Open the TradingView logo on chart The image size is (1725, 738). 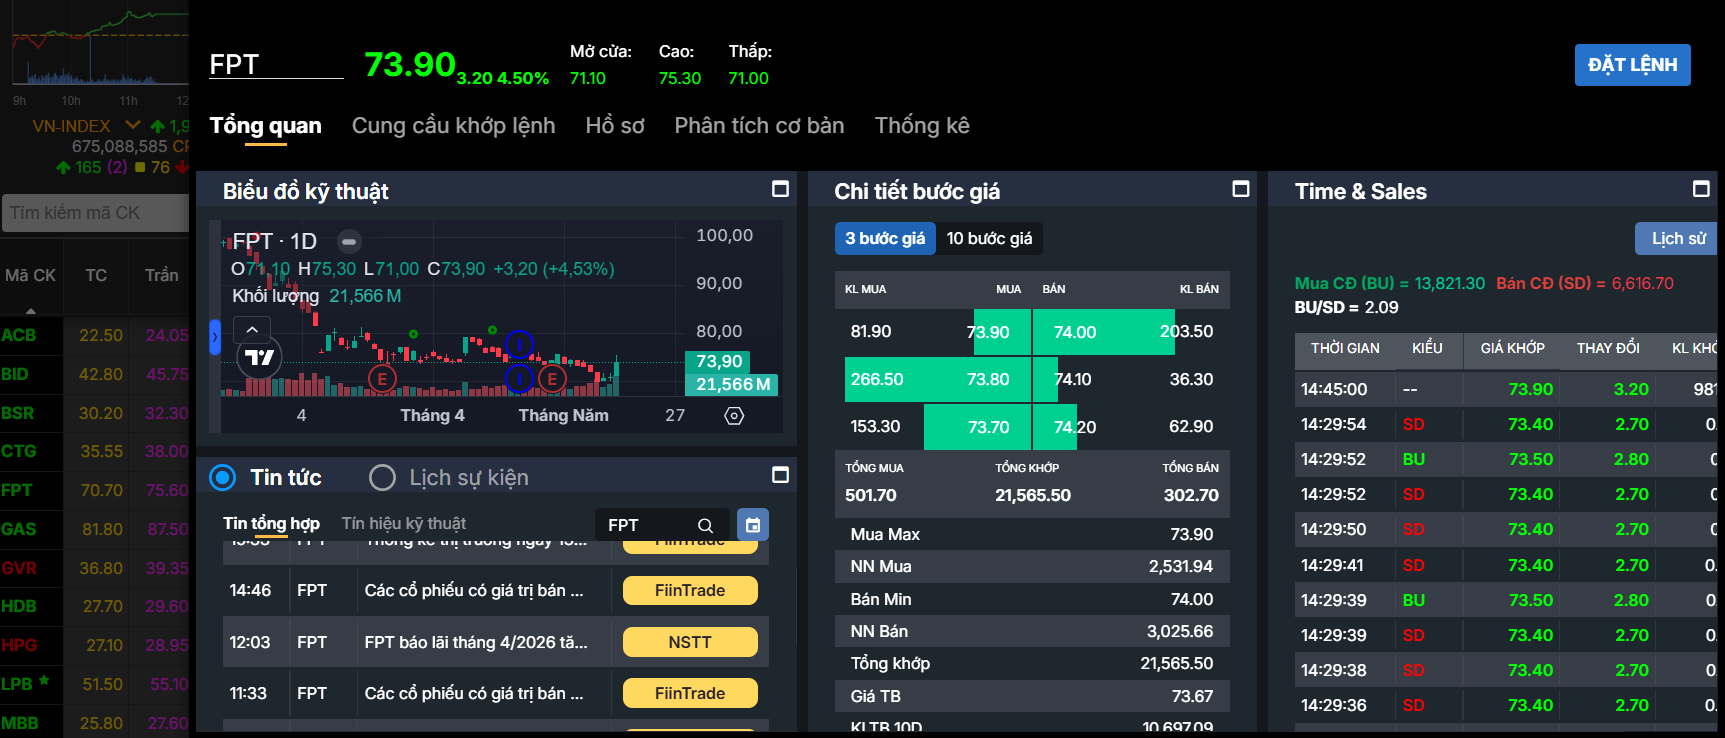pos(260,357)
